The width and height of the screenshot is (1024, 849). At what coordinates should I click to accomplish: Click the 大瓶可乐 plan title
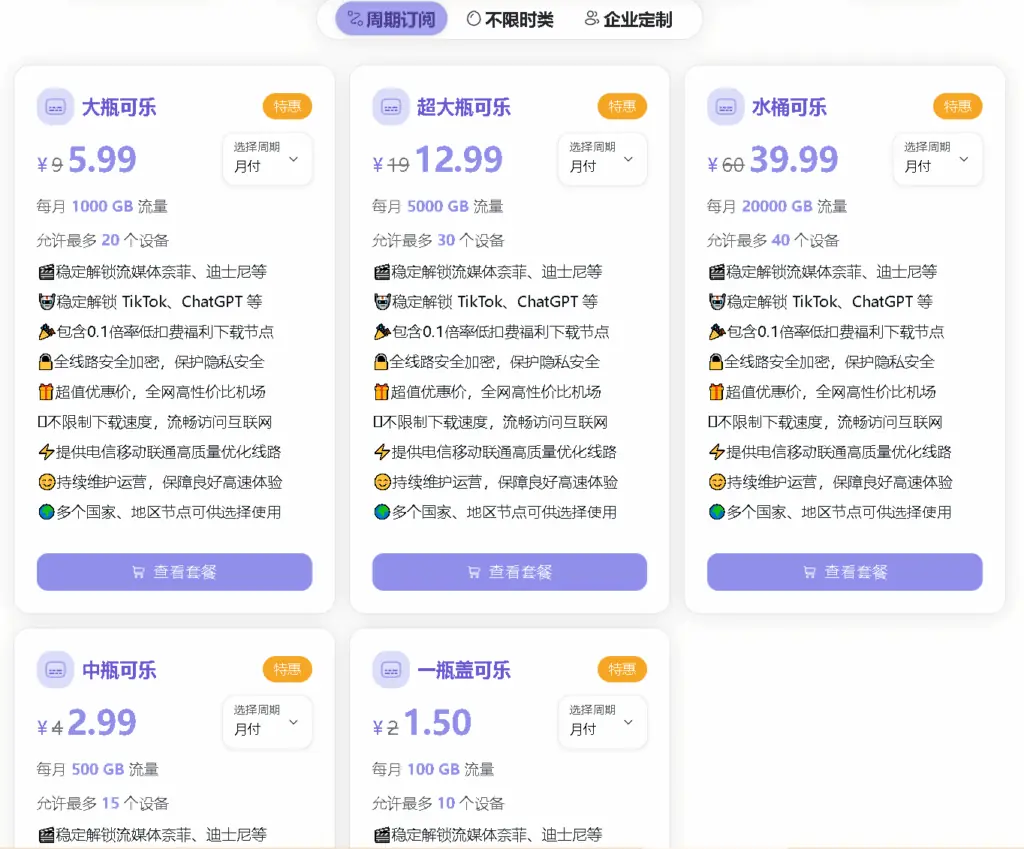point(119,107)
